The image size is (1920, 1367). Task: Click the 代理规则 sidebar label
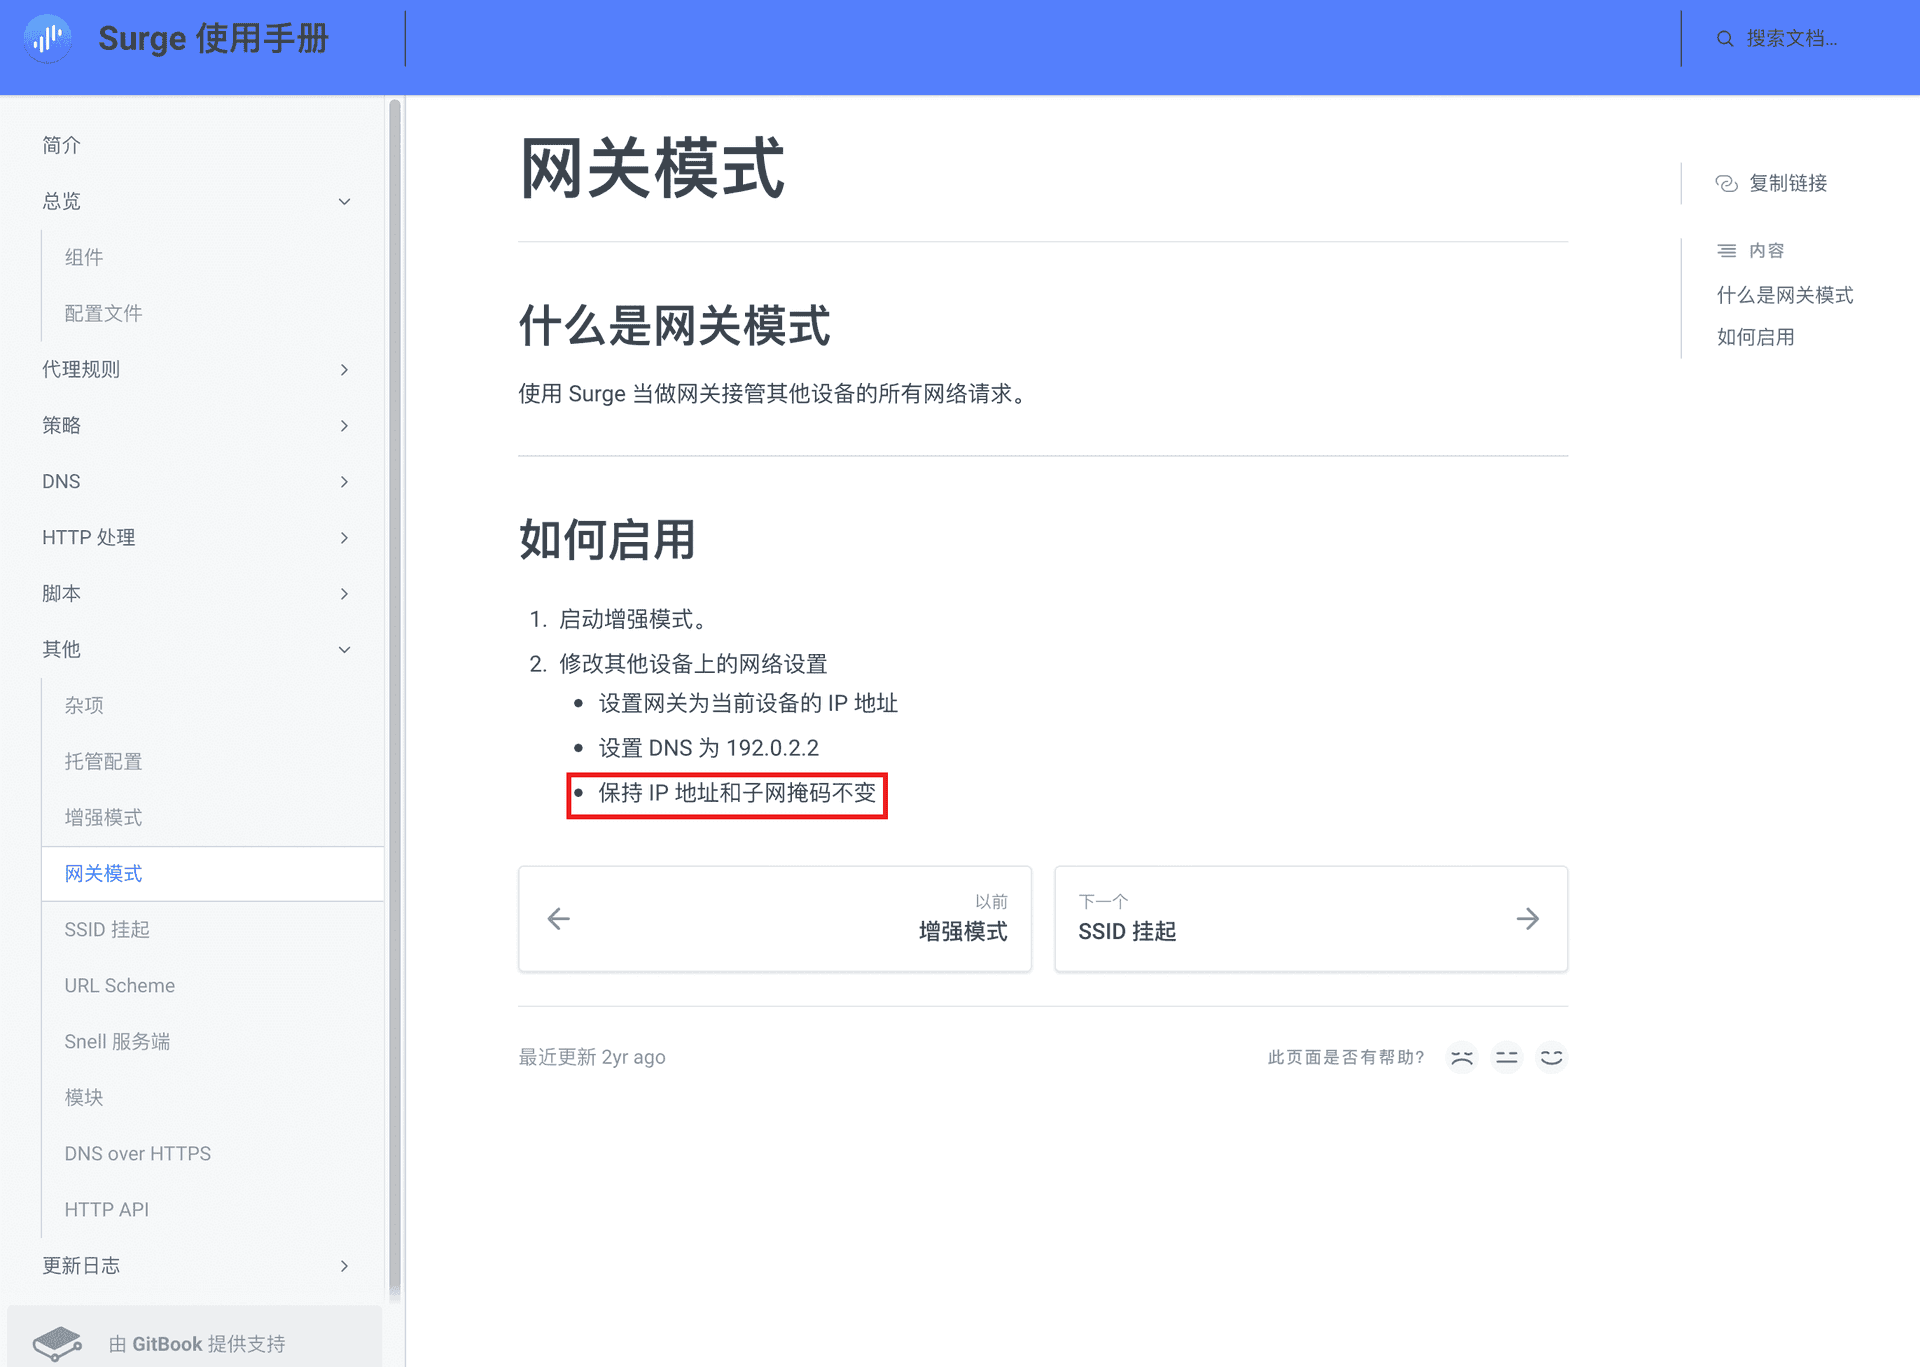[81, 369]
